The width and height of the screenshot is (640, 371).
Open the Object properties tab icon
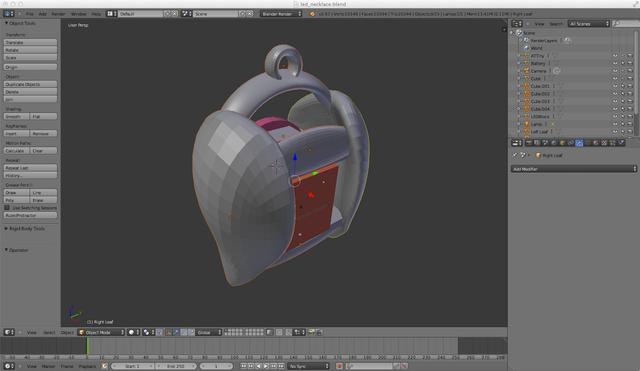click(562, 143)
